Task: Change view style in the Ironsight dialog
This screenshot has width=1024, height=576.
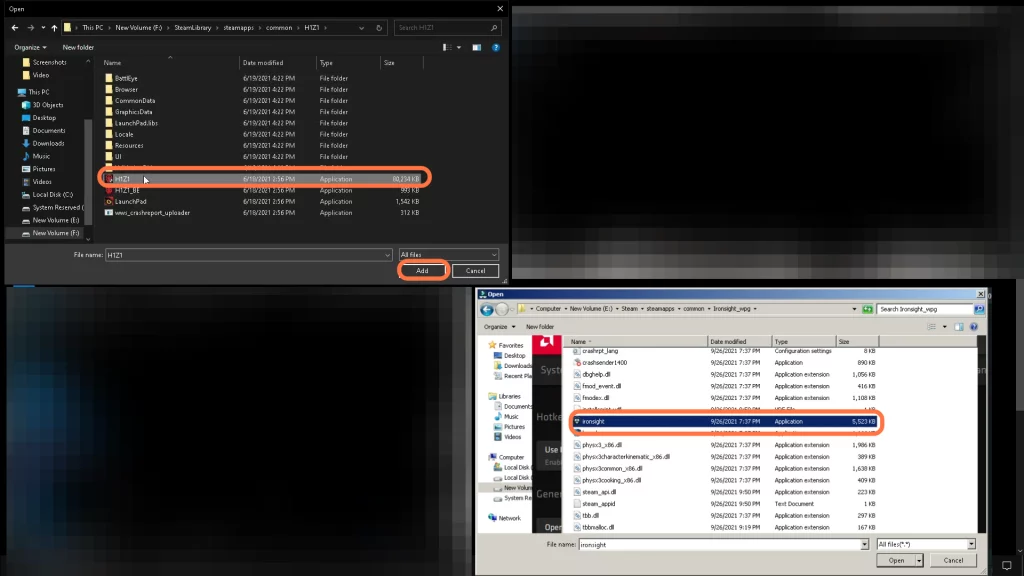Action: [x=932, y=327]
